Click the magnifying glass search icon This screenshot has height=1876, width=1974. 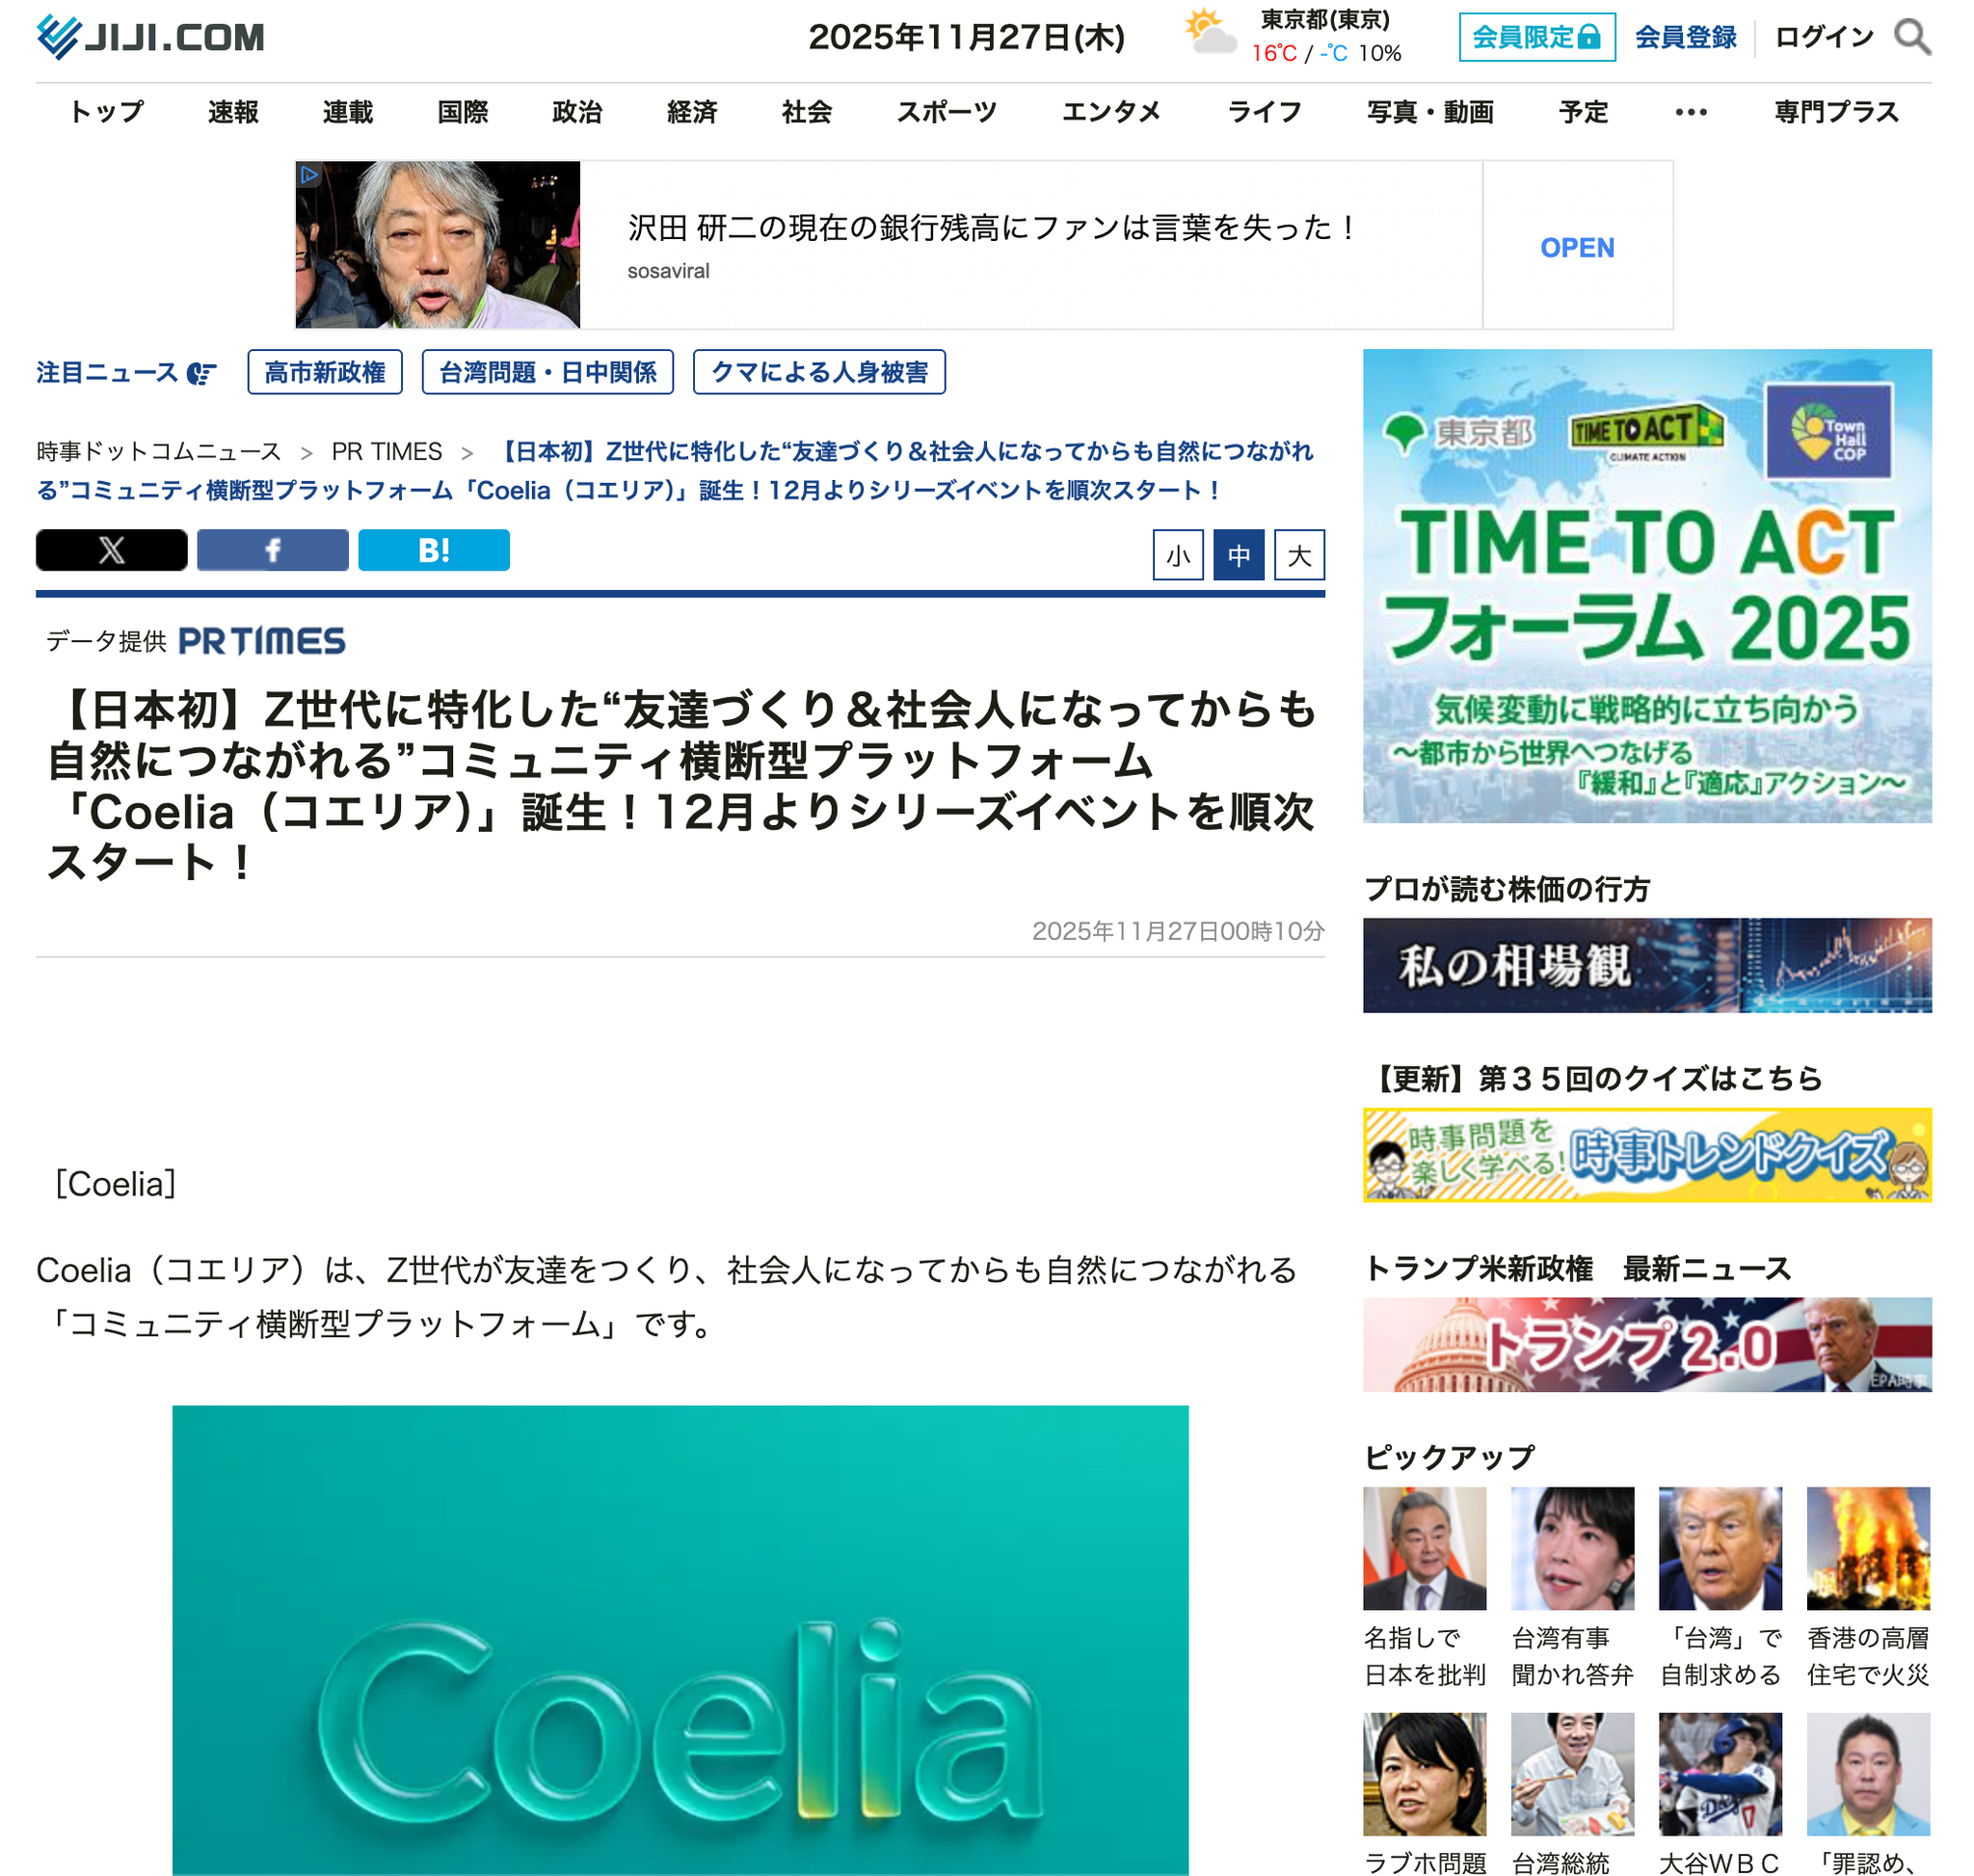[x=1911, y=37]
